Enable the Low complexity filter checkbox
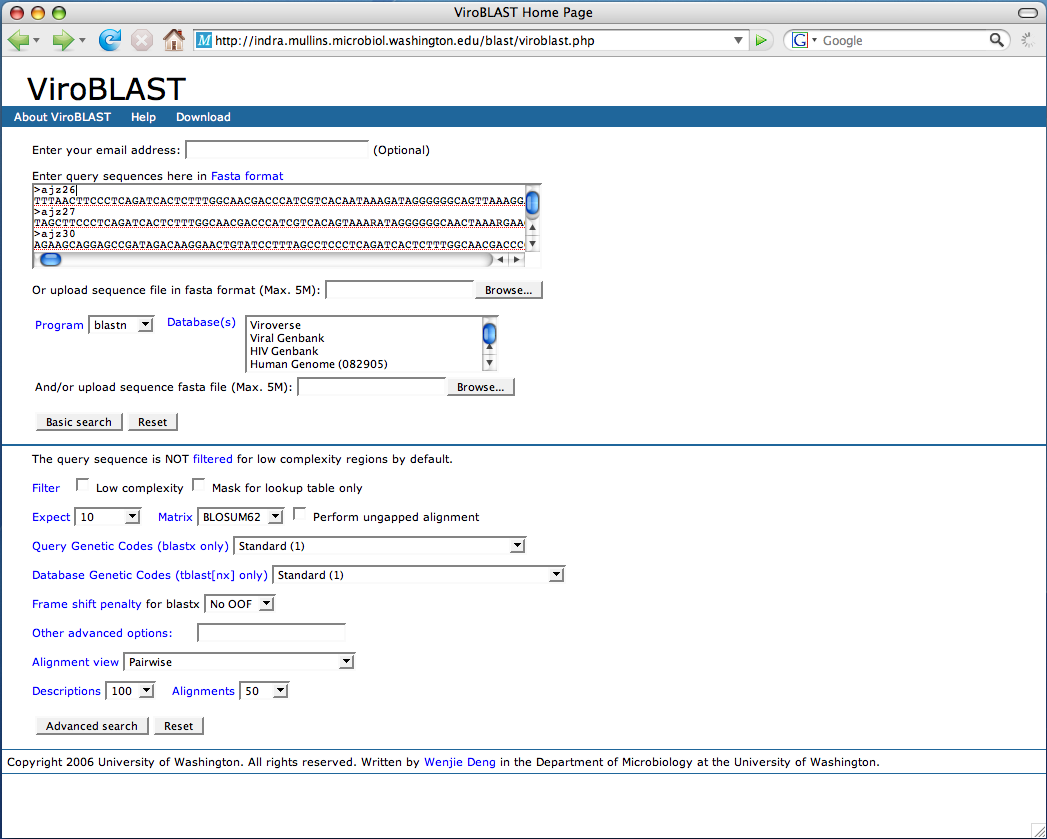The image size is (1047, 839). coord(82,487)
